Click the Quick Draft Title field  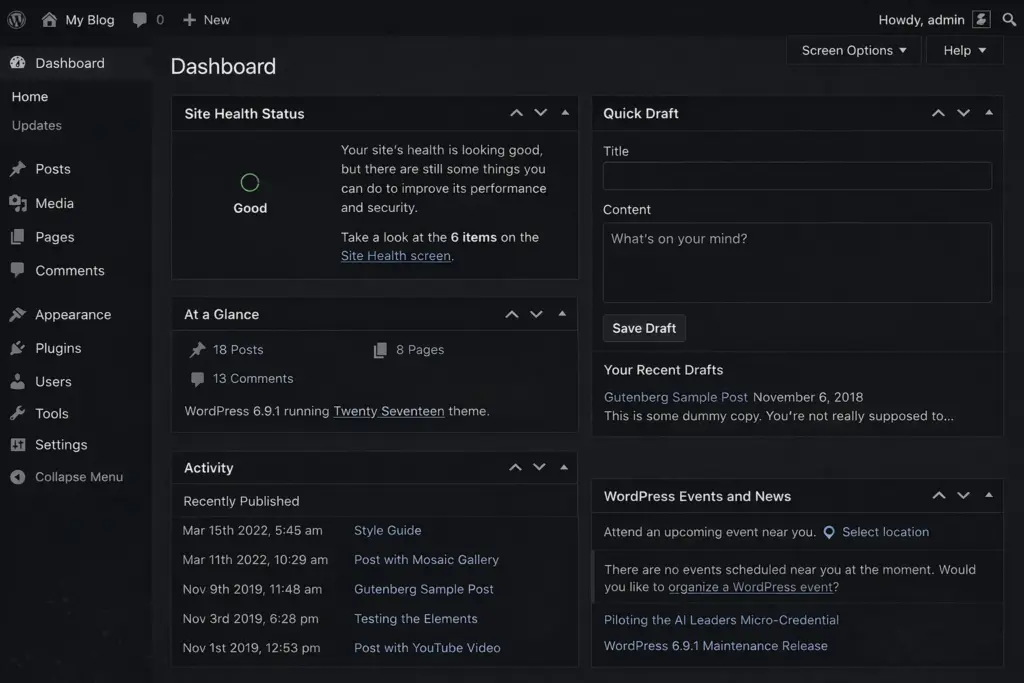[797, 176]
